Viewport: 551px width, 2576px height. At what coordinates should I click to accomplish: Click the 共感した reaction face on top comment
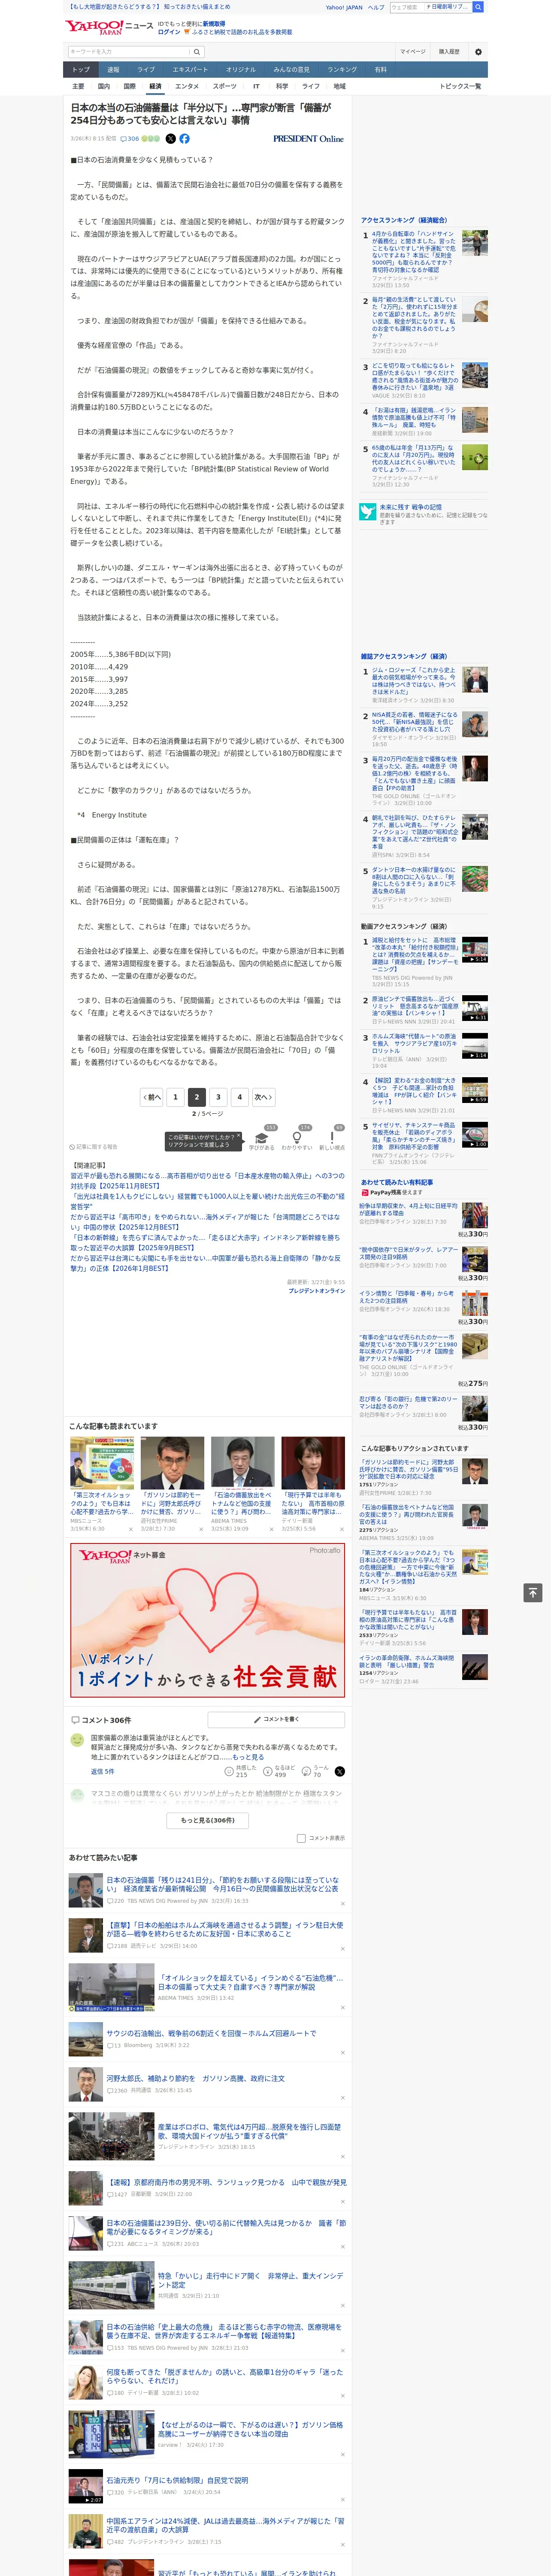tap(229, 1771)
